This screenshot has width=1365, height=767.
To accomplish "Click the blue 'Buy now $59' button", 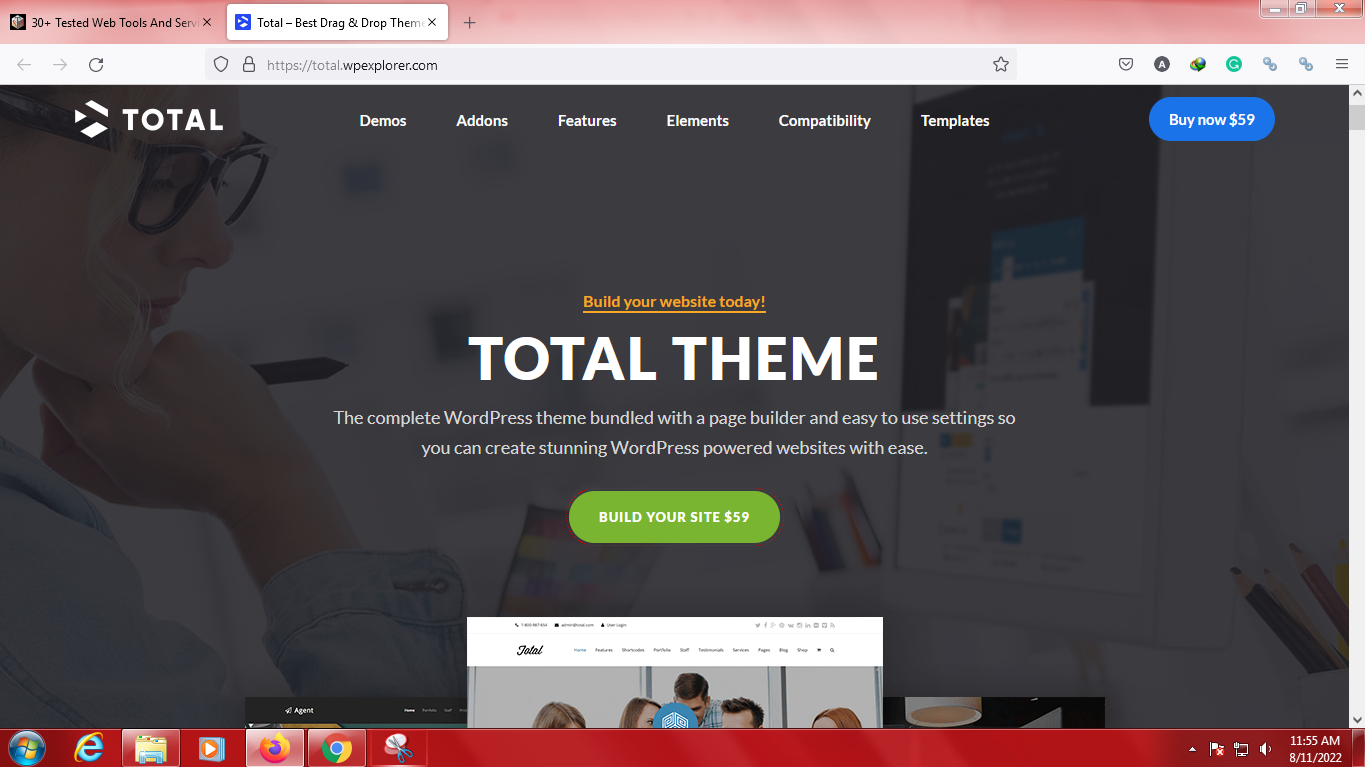I will (x=1212, y=119).
